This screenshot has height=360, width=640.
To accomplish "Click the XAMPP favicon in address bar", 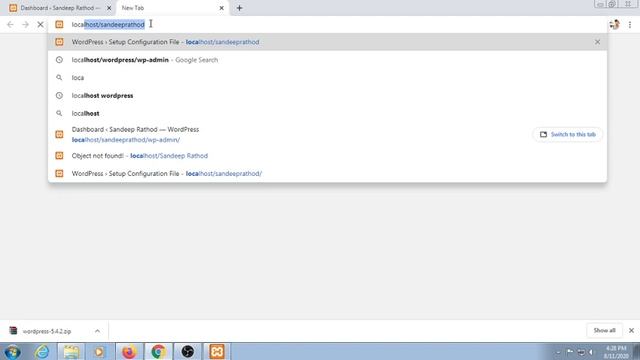I will pos(59,24).
